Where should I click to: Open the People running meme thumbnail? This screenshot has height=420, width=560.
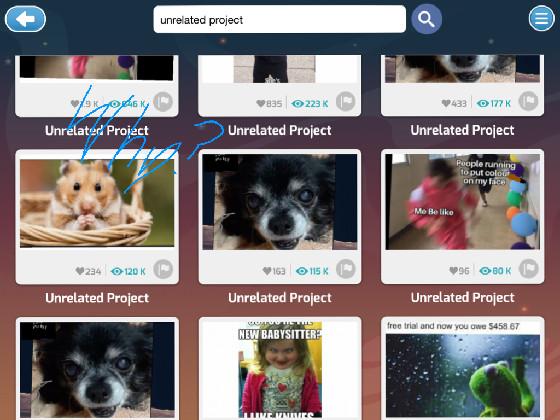pos(462,202)
